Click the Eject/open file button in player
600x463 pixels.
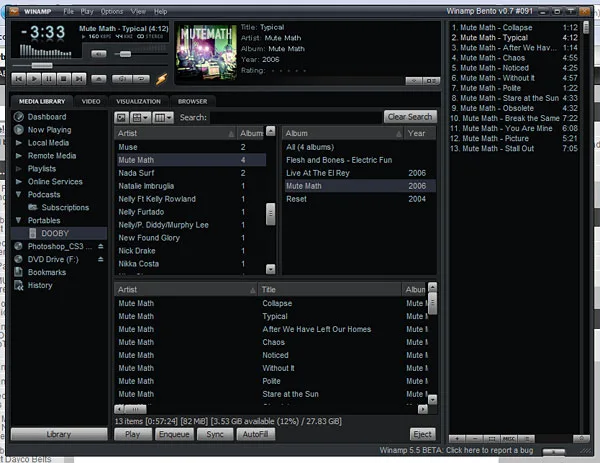(x=99, y=79)
